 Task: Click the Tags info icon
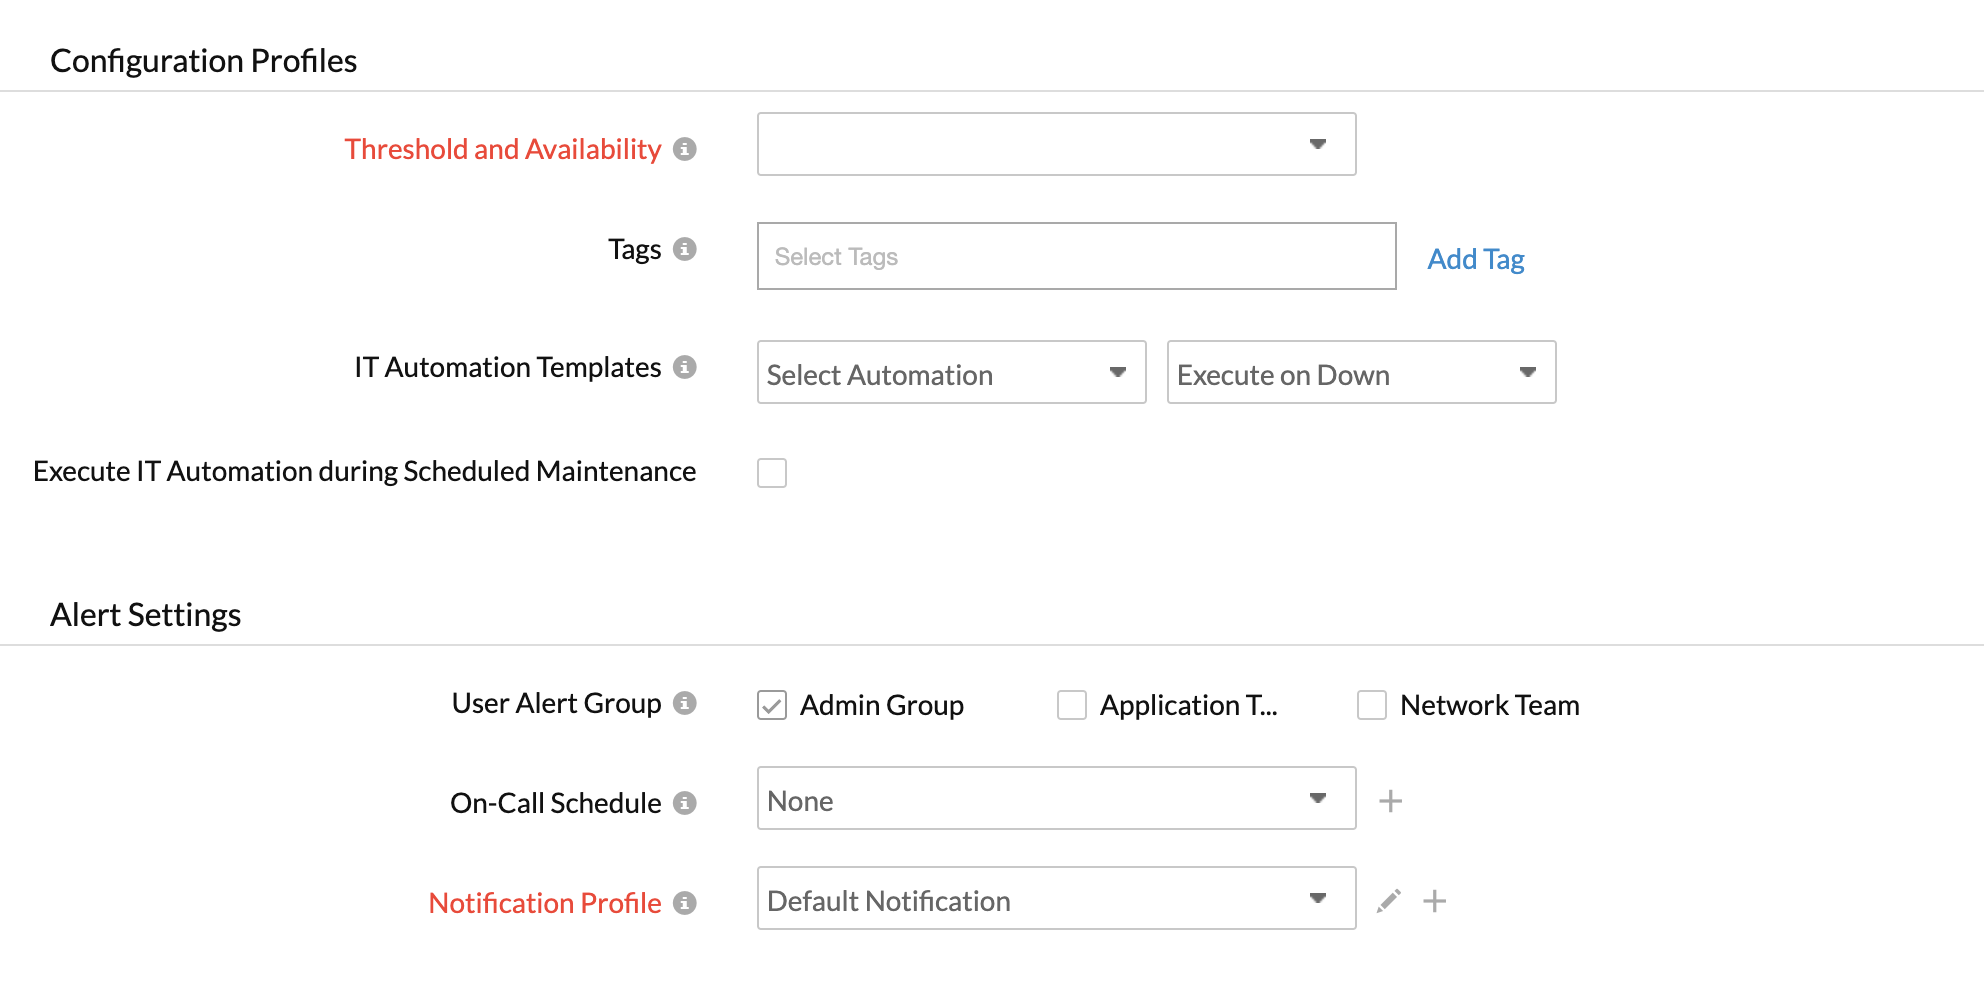point(684,249)
